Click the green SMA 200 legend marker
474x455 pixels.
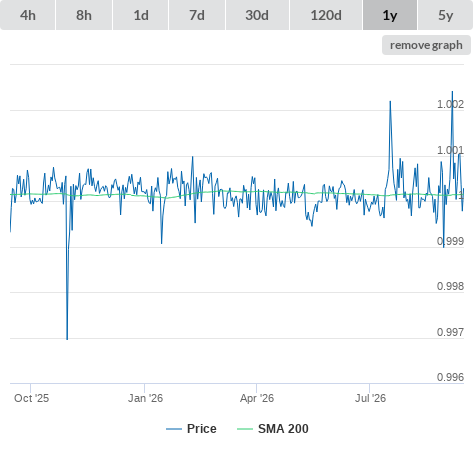245,429
